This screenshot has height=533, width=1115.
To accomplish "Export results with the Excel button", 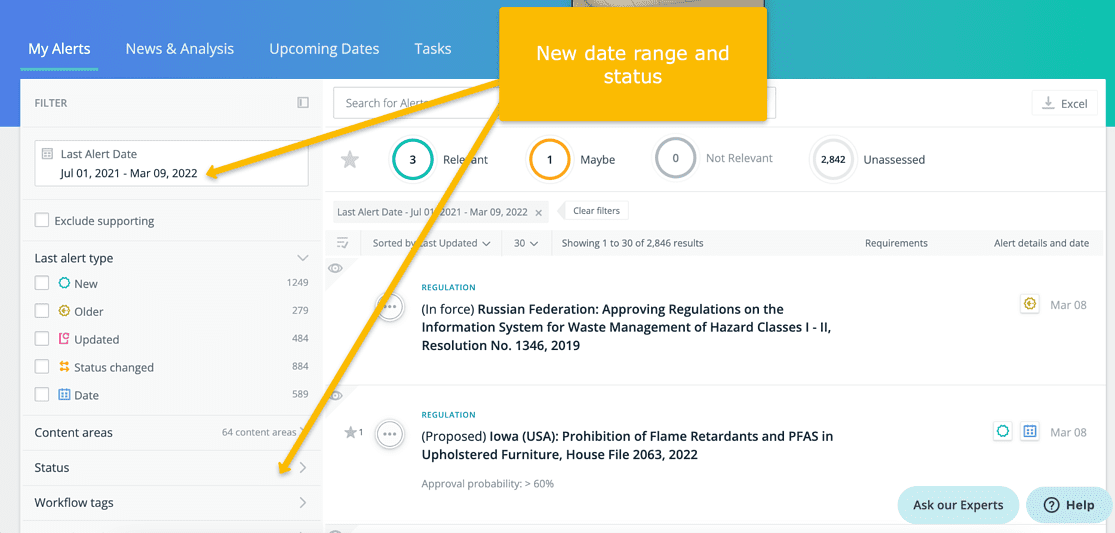I will [1064, 103].
